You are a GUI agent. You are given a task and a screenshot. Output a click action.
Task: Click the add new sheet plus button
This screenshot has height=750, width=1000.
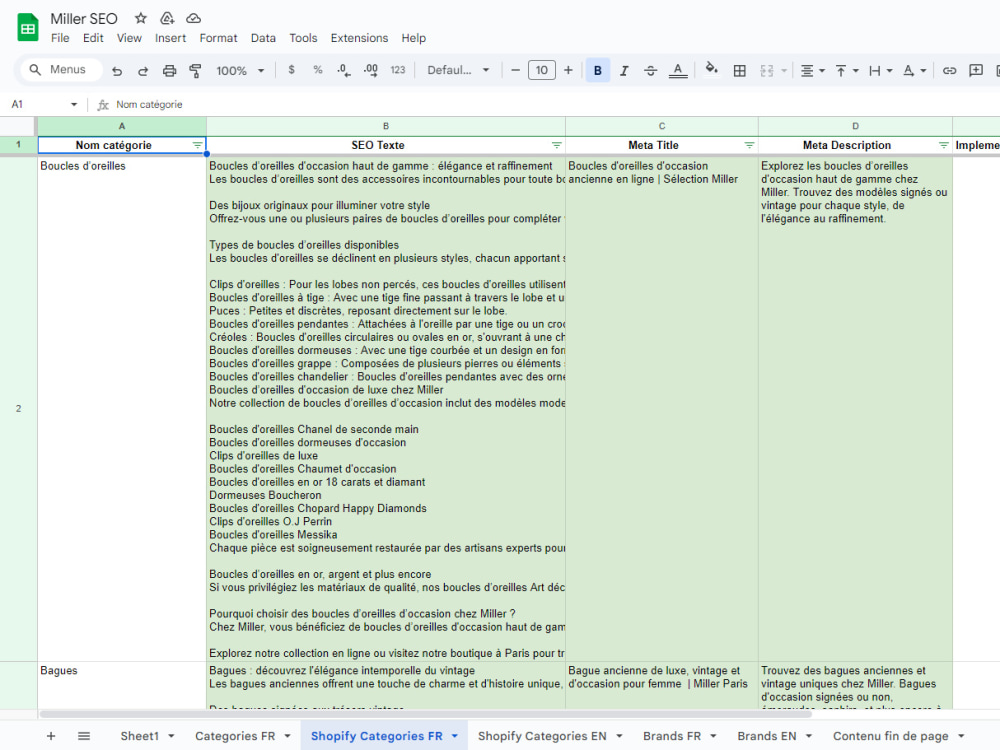pos(51,736)
